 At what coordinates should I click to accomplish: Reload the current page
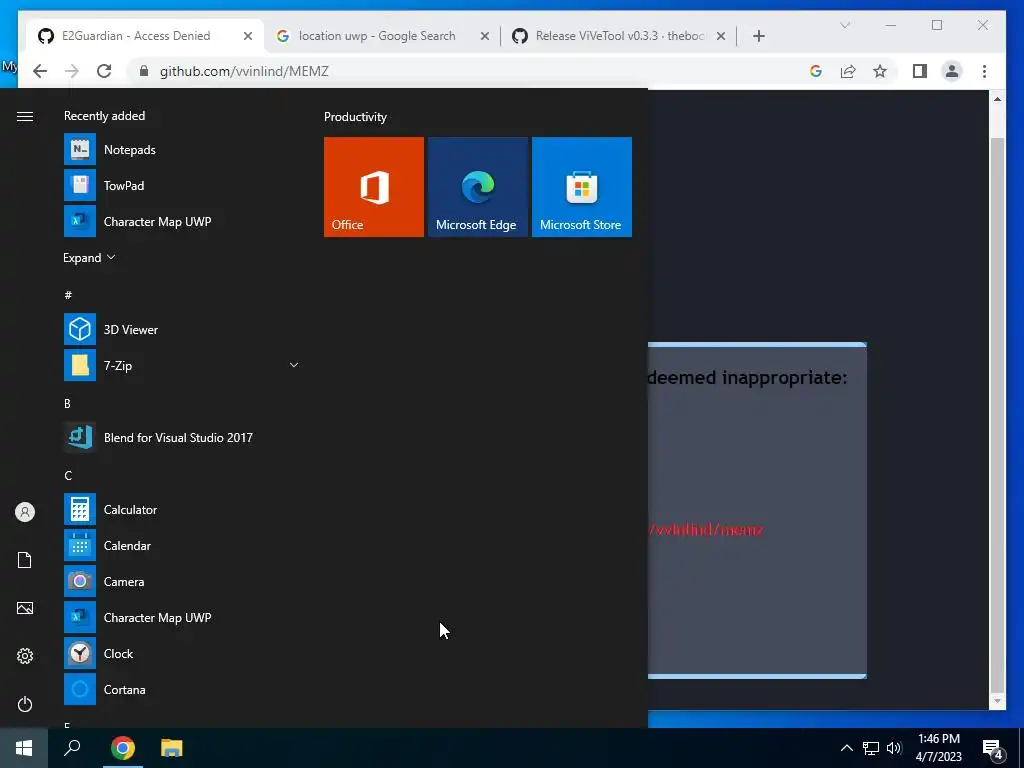tap(104, 71)
